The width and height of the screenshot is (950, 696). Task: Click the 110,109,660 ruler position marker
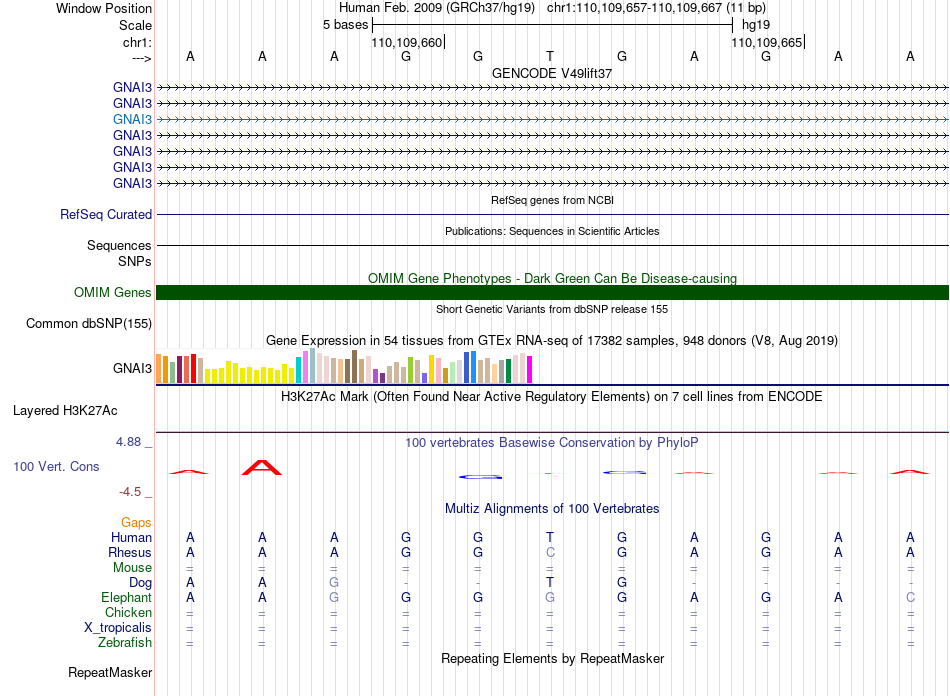tap(407, 42)
